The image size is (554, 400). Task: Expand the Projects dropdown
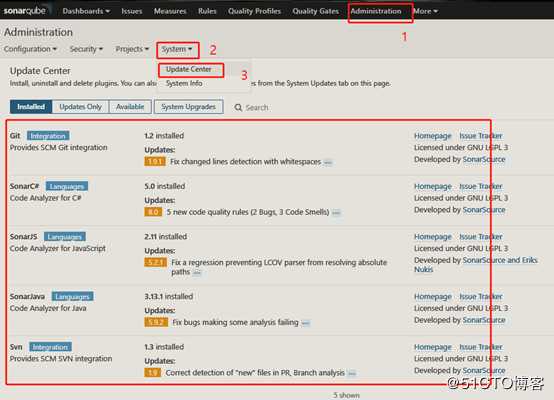point(132,49)
